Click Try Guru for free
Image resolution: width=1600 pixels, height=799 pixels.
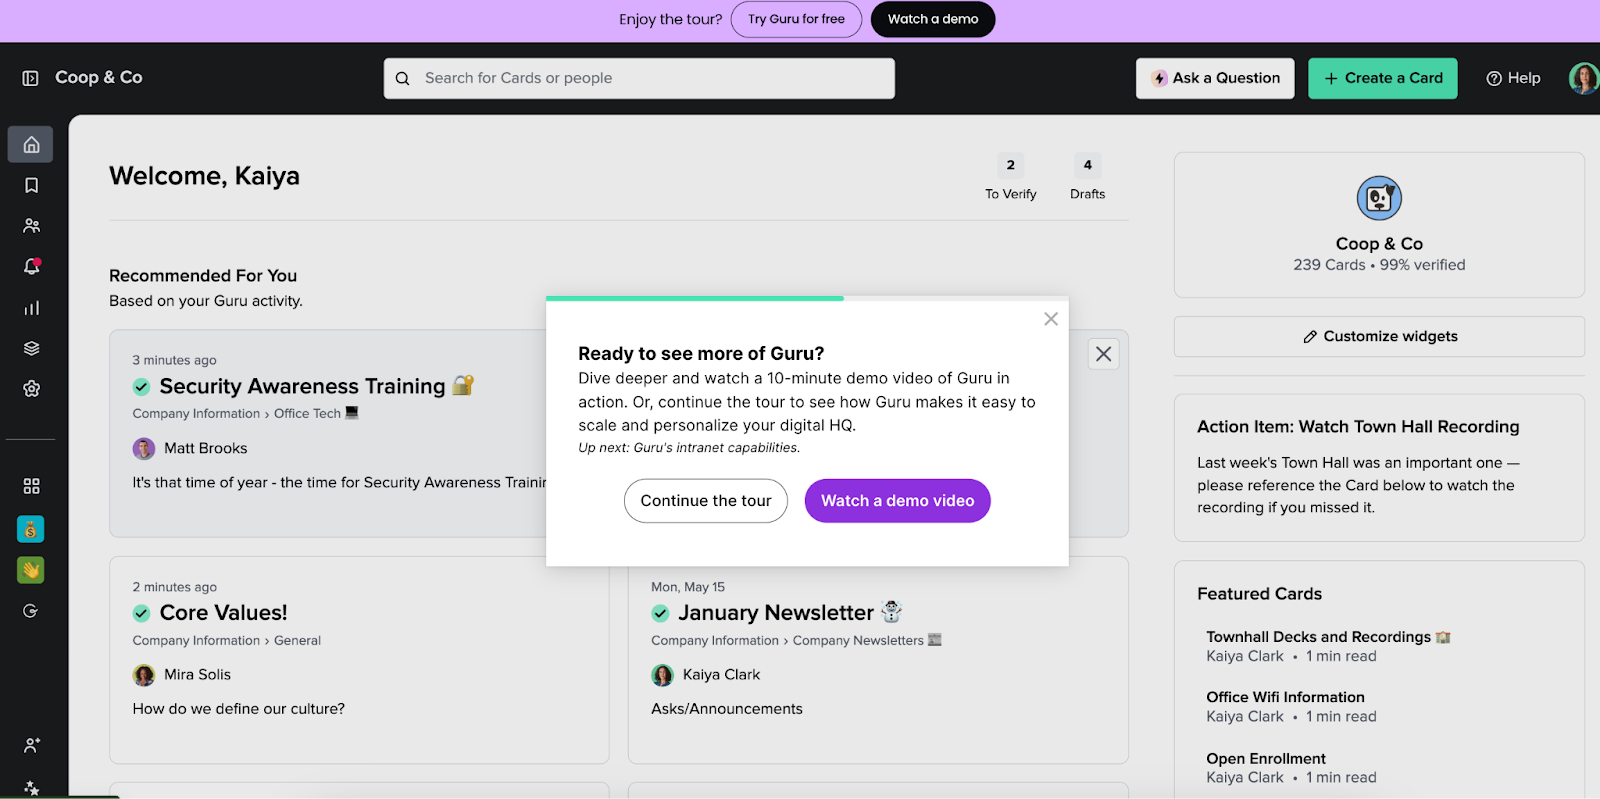796,19
